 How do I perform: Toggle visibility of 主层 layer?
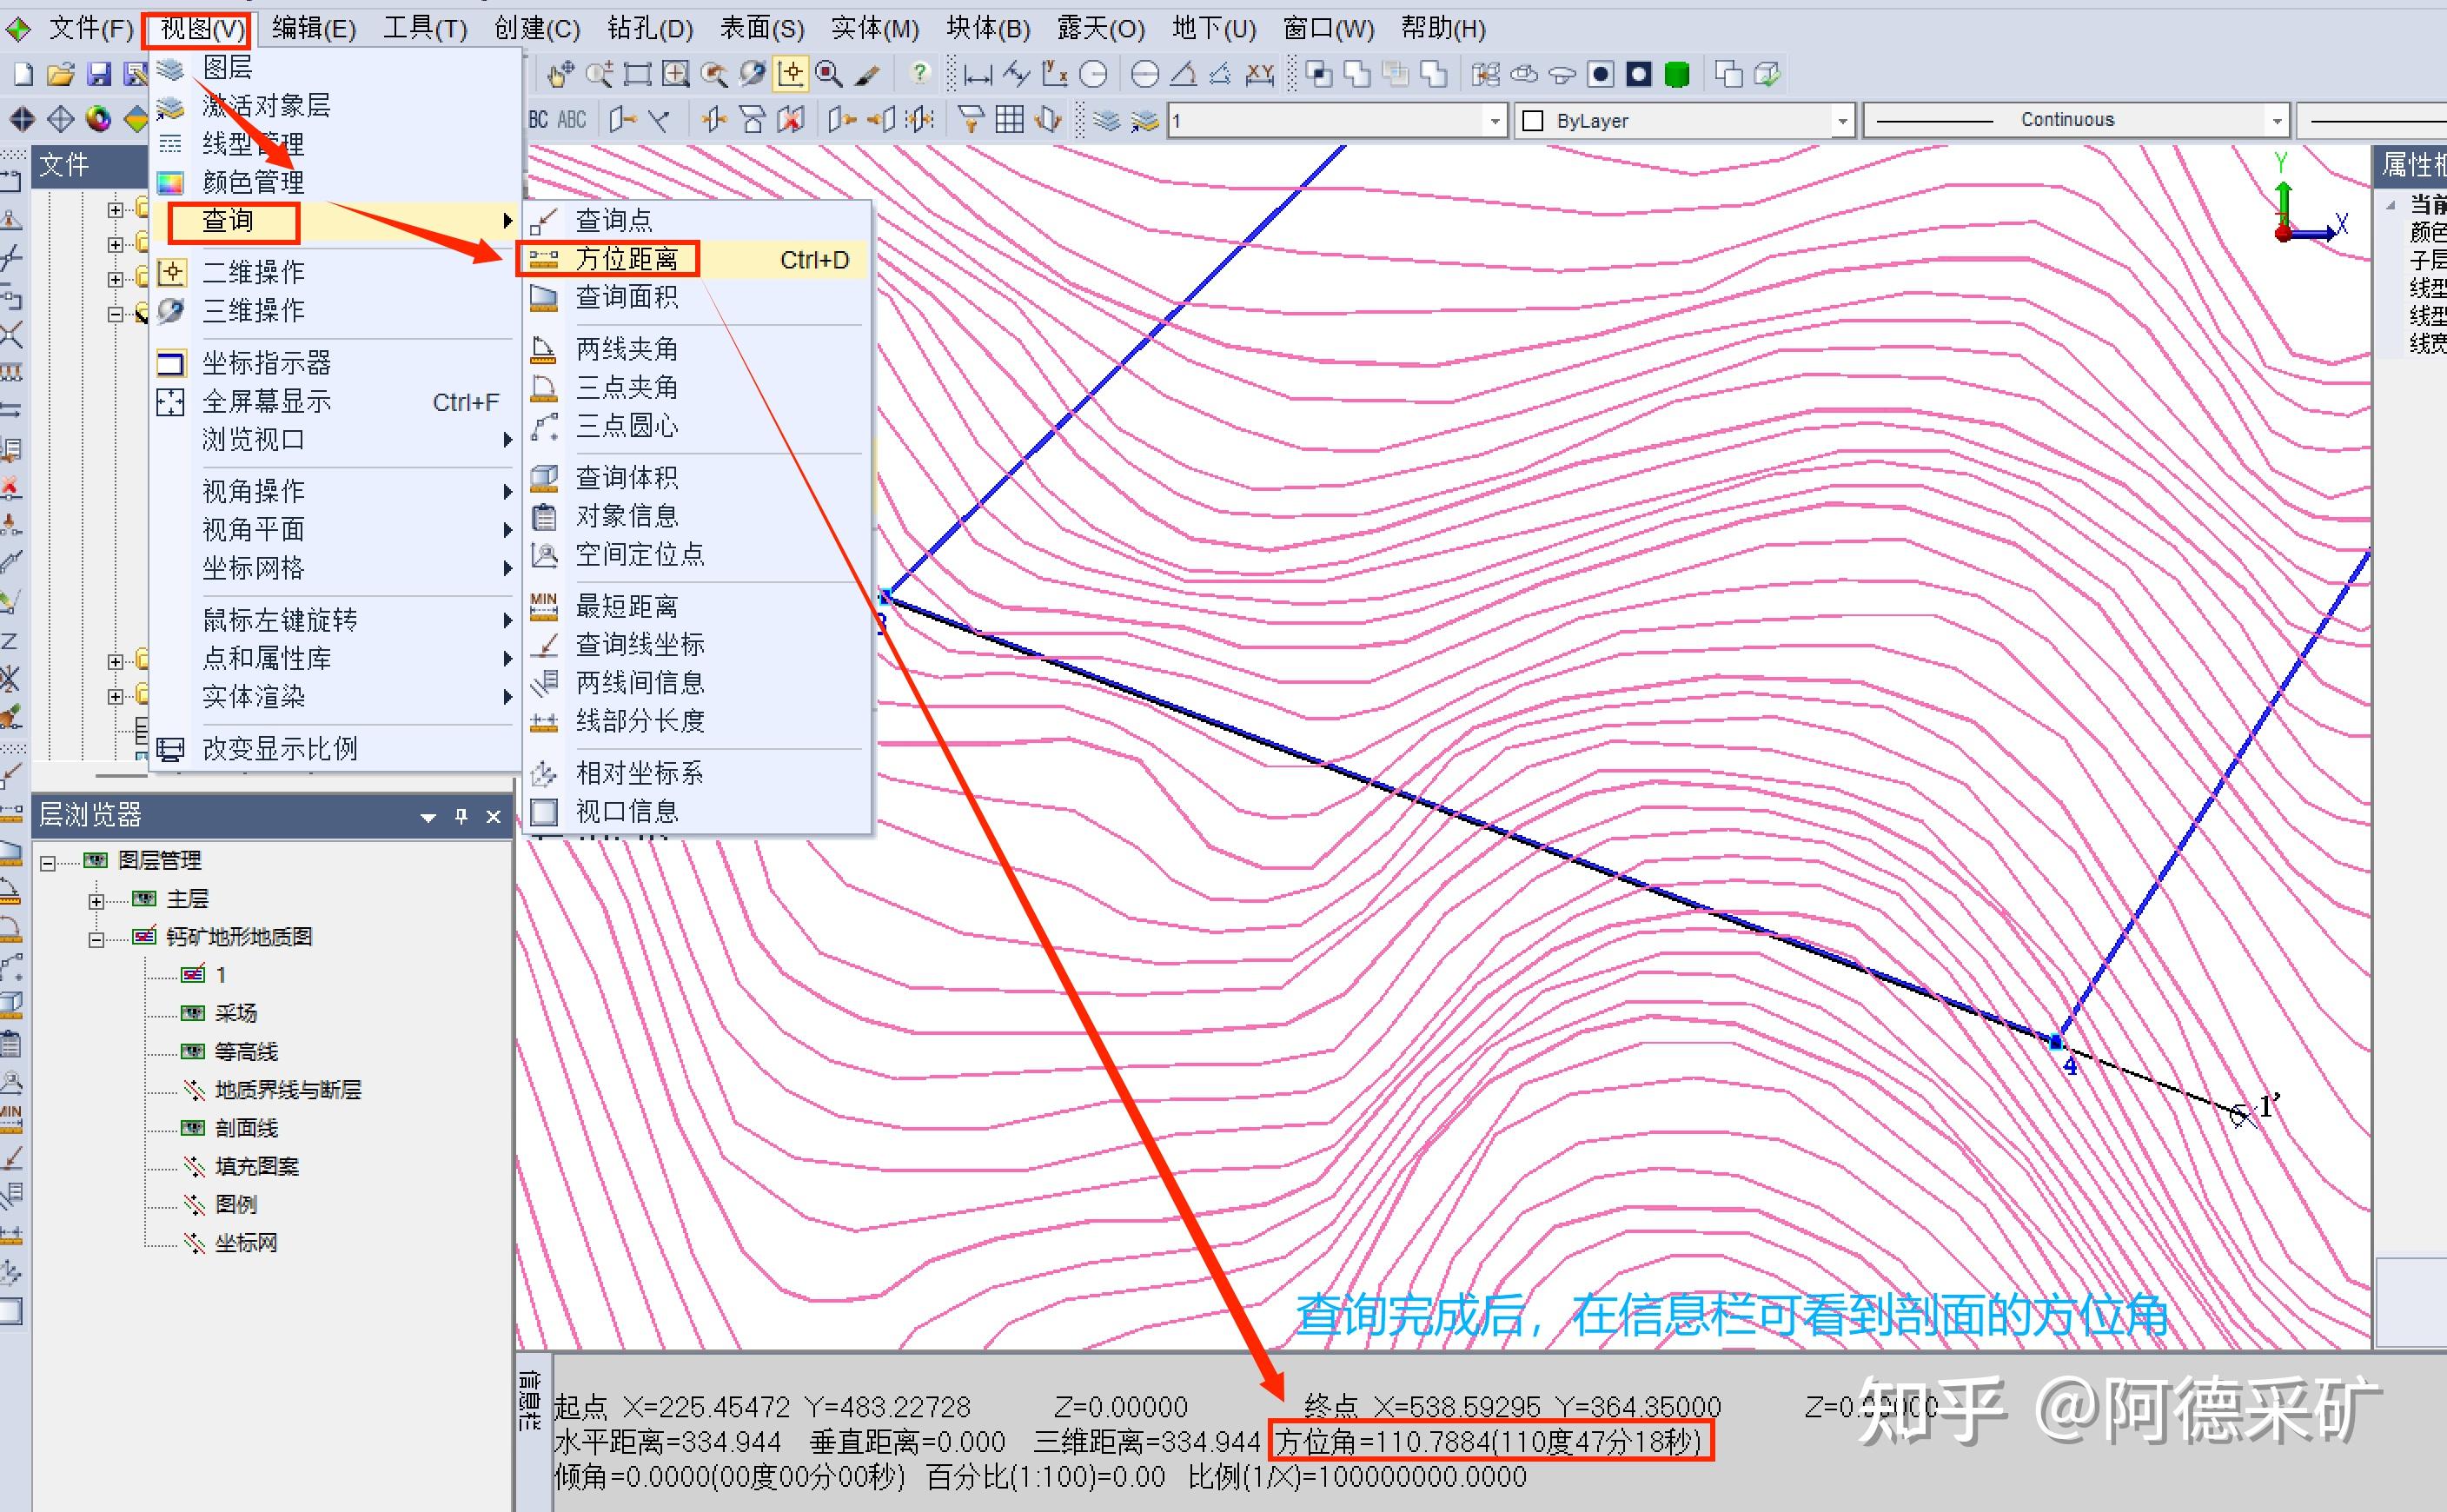[x=144, y=898]
